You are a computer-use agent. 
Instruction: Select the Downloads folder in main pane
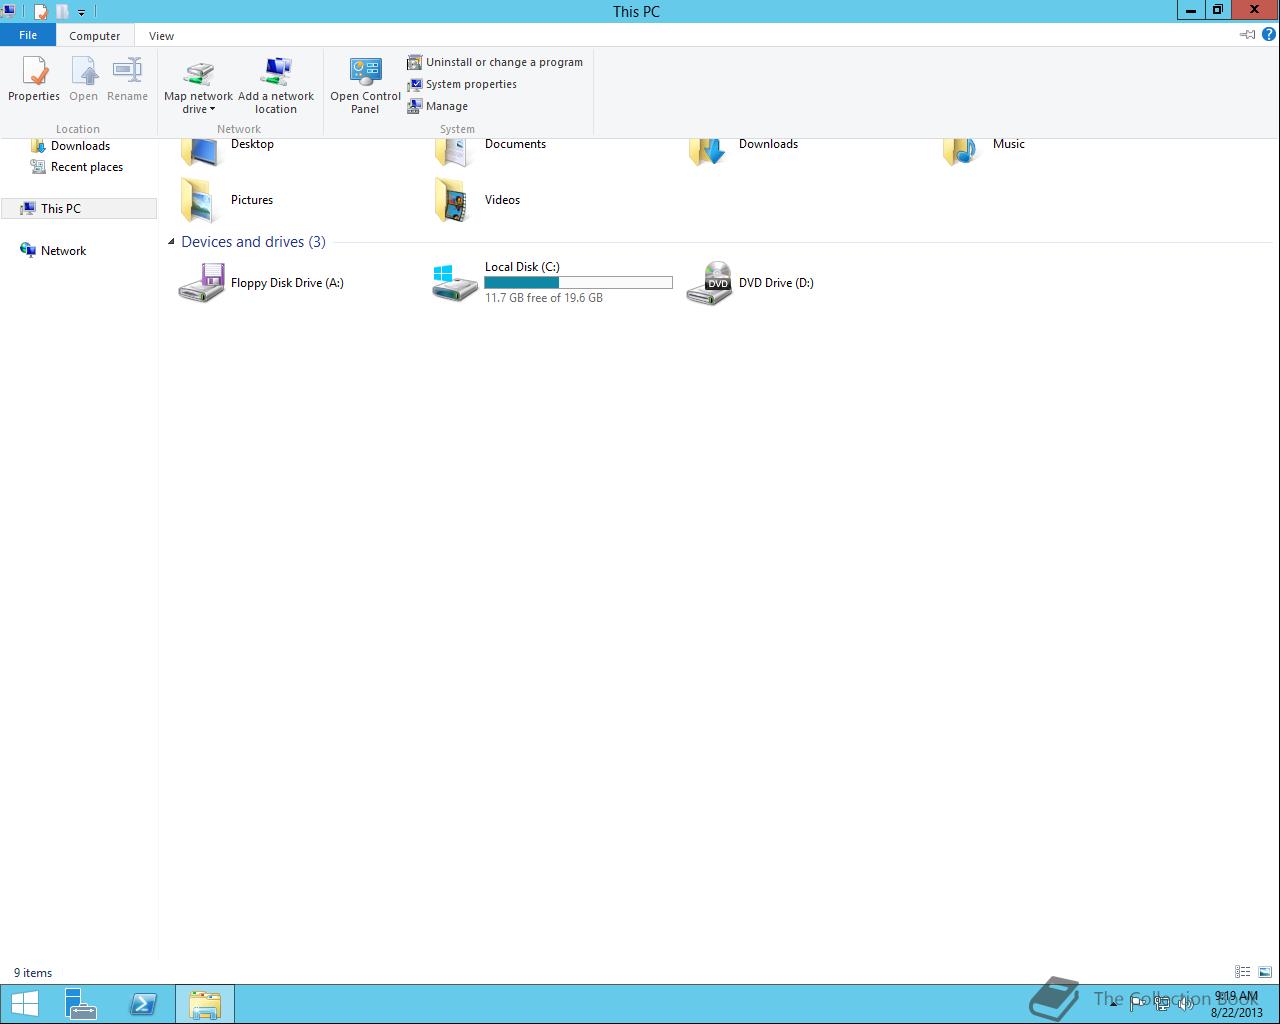click(745, 151)
